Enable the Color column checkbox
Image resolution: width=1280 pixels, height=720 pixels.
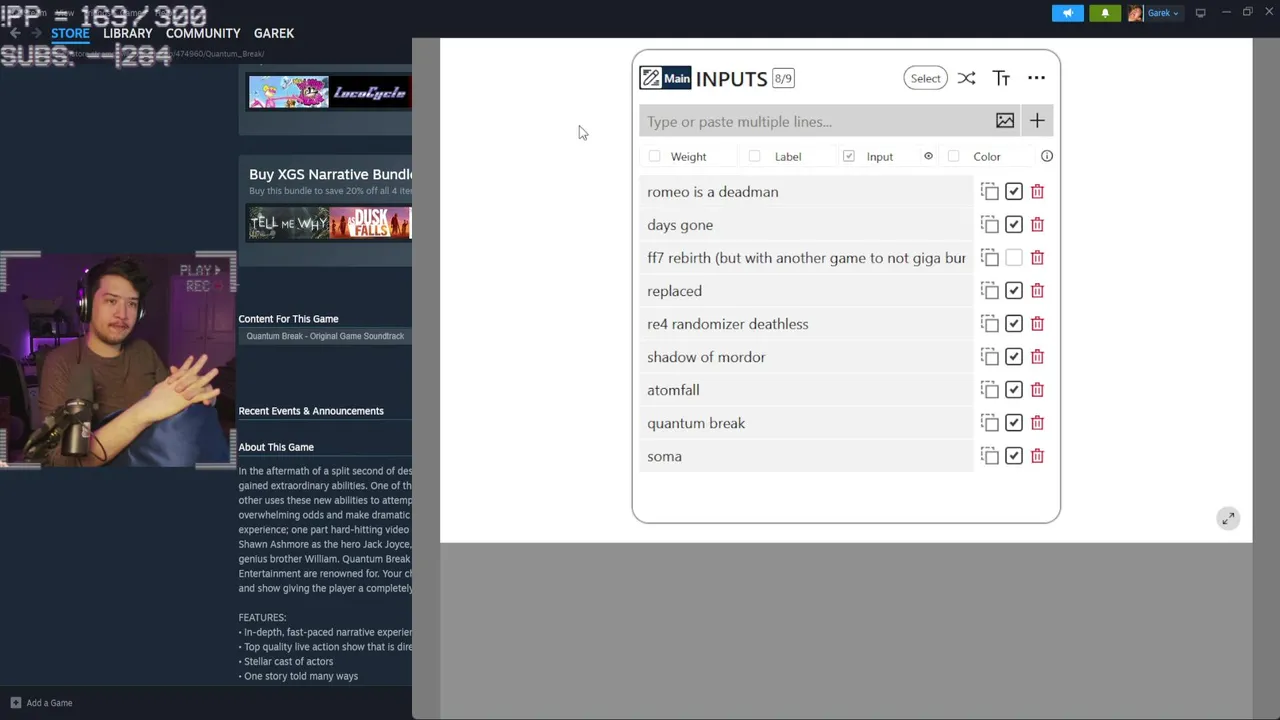point(953,156)
